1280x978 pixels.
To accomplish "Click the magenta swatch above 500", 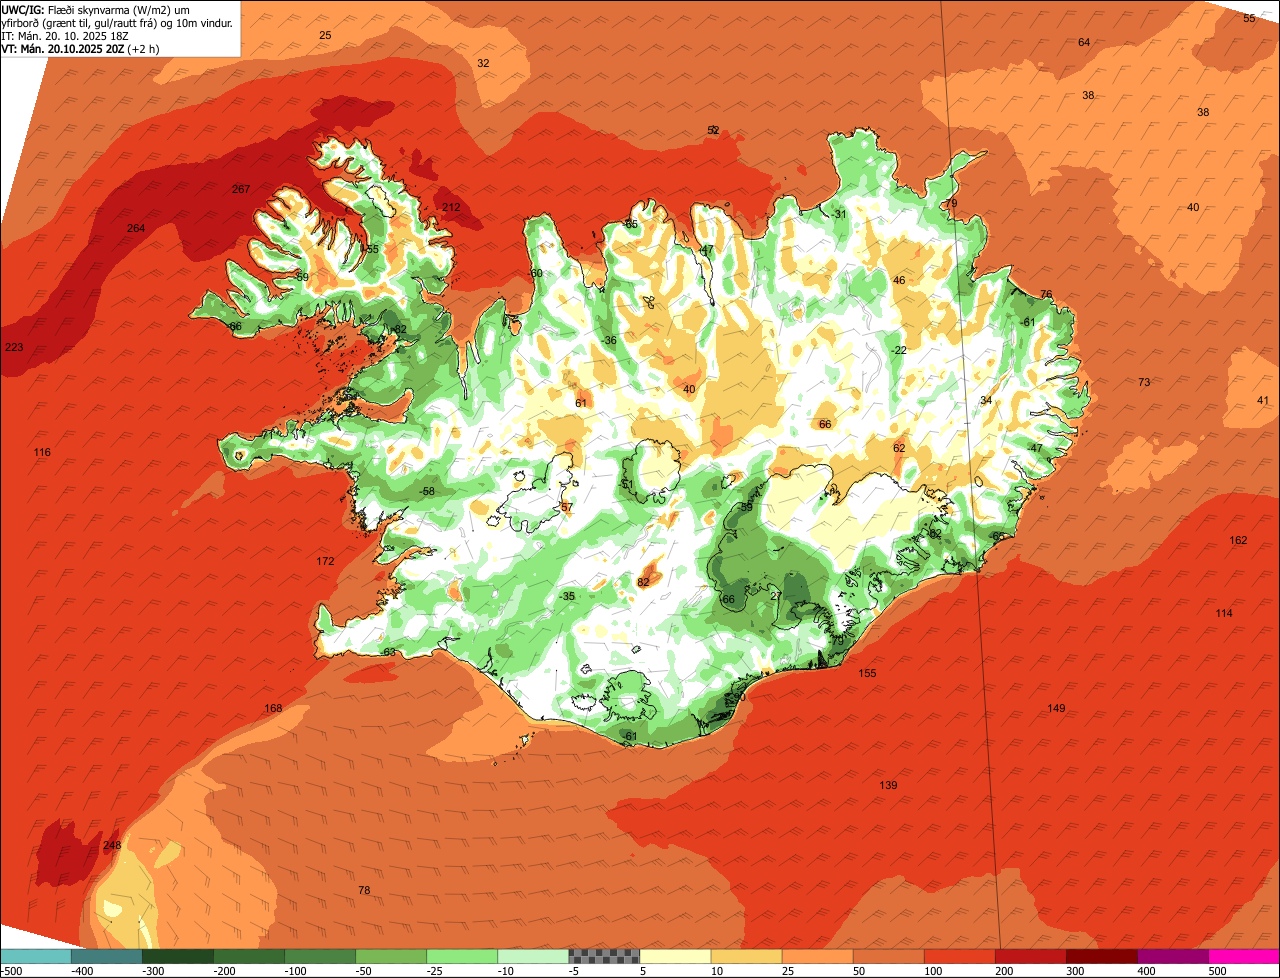I will click(1243, 956).
